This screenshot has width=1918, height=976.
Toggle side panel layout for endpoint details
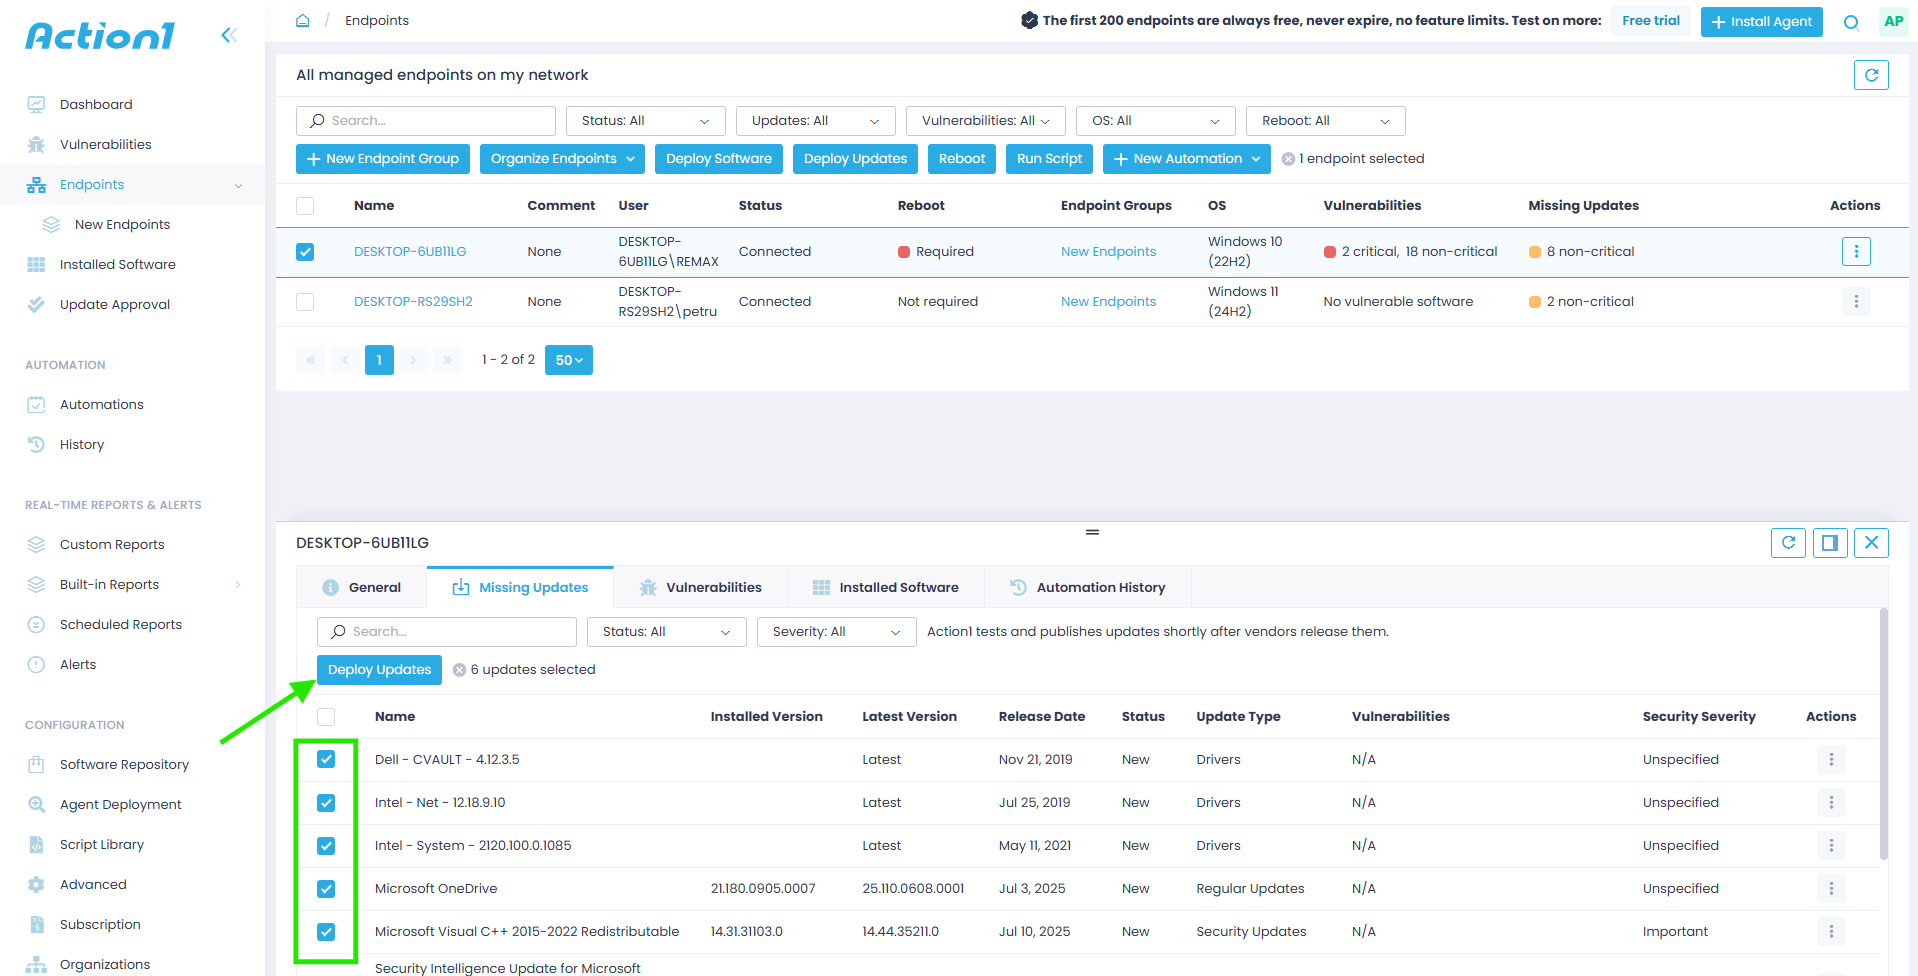(1829, 543)
